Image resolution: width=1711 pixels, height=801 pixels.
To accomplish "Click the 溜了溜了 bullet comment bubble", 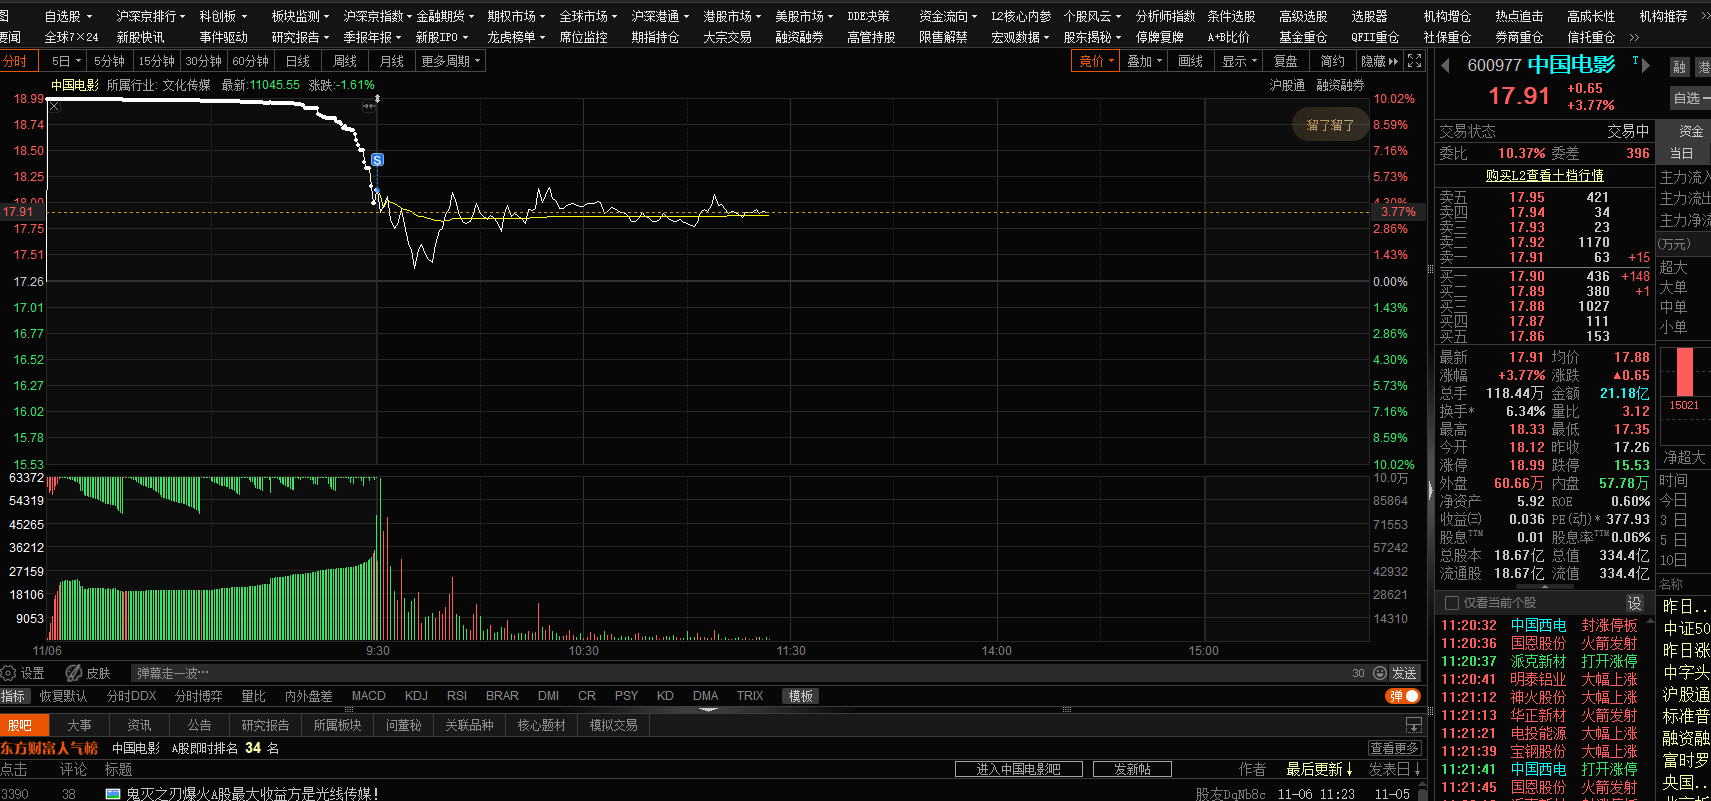I will coord(1330,125).
